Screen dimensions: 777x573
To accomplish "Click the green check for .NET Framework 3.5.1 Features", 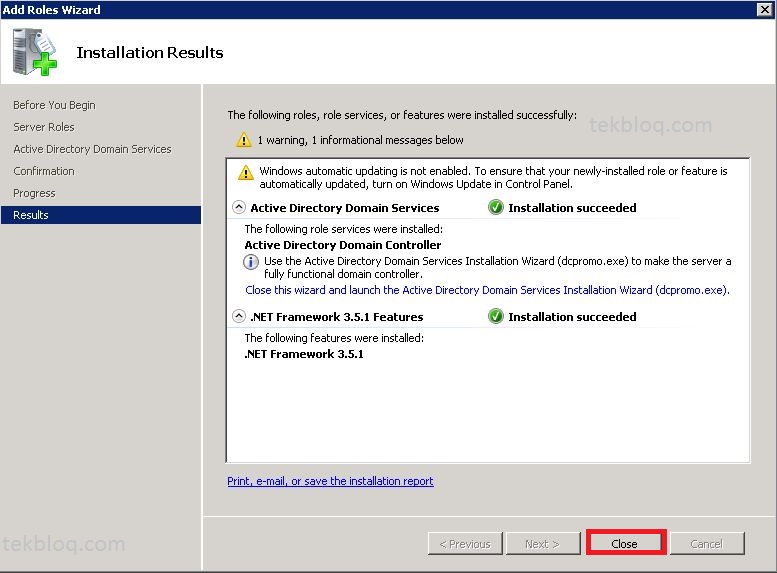I will [x=496, y=316].
